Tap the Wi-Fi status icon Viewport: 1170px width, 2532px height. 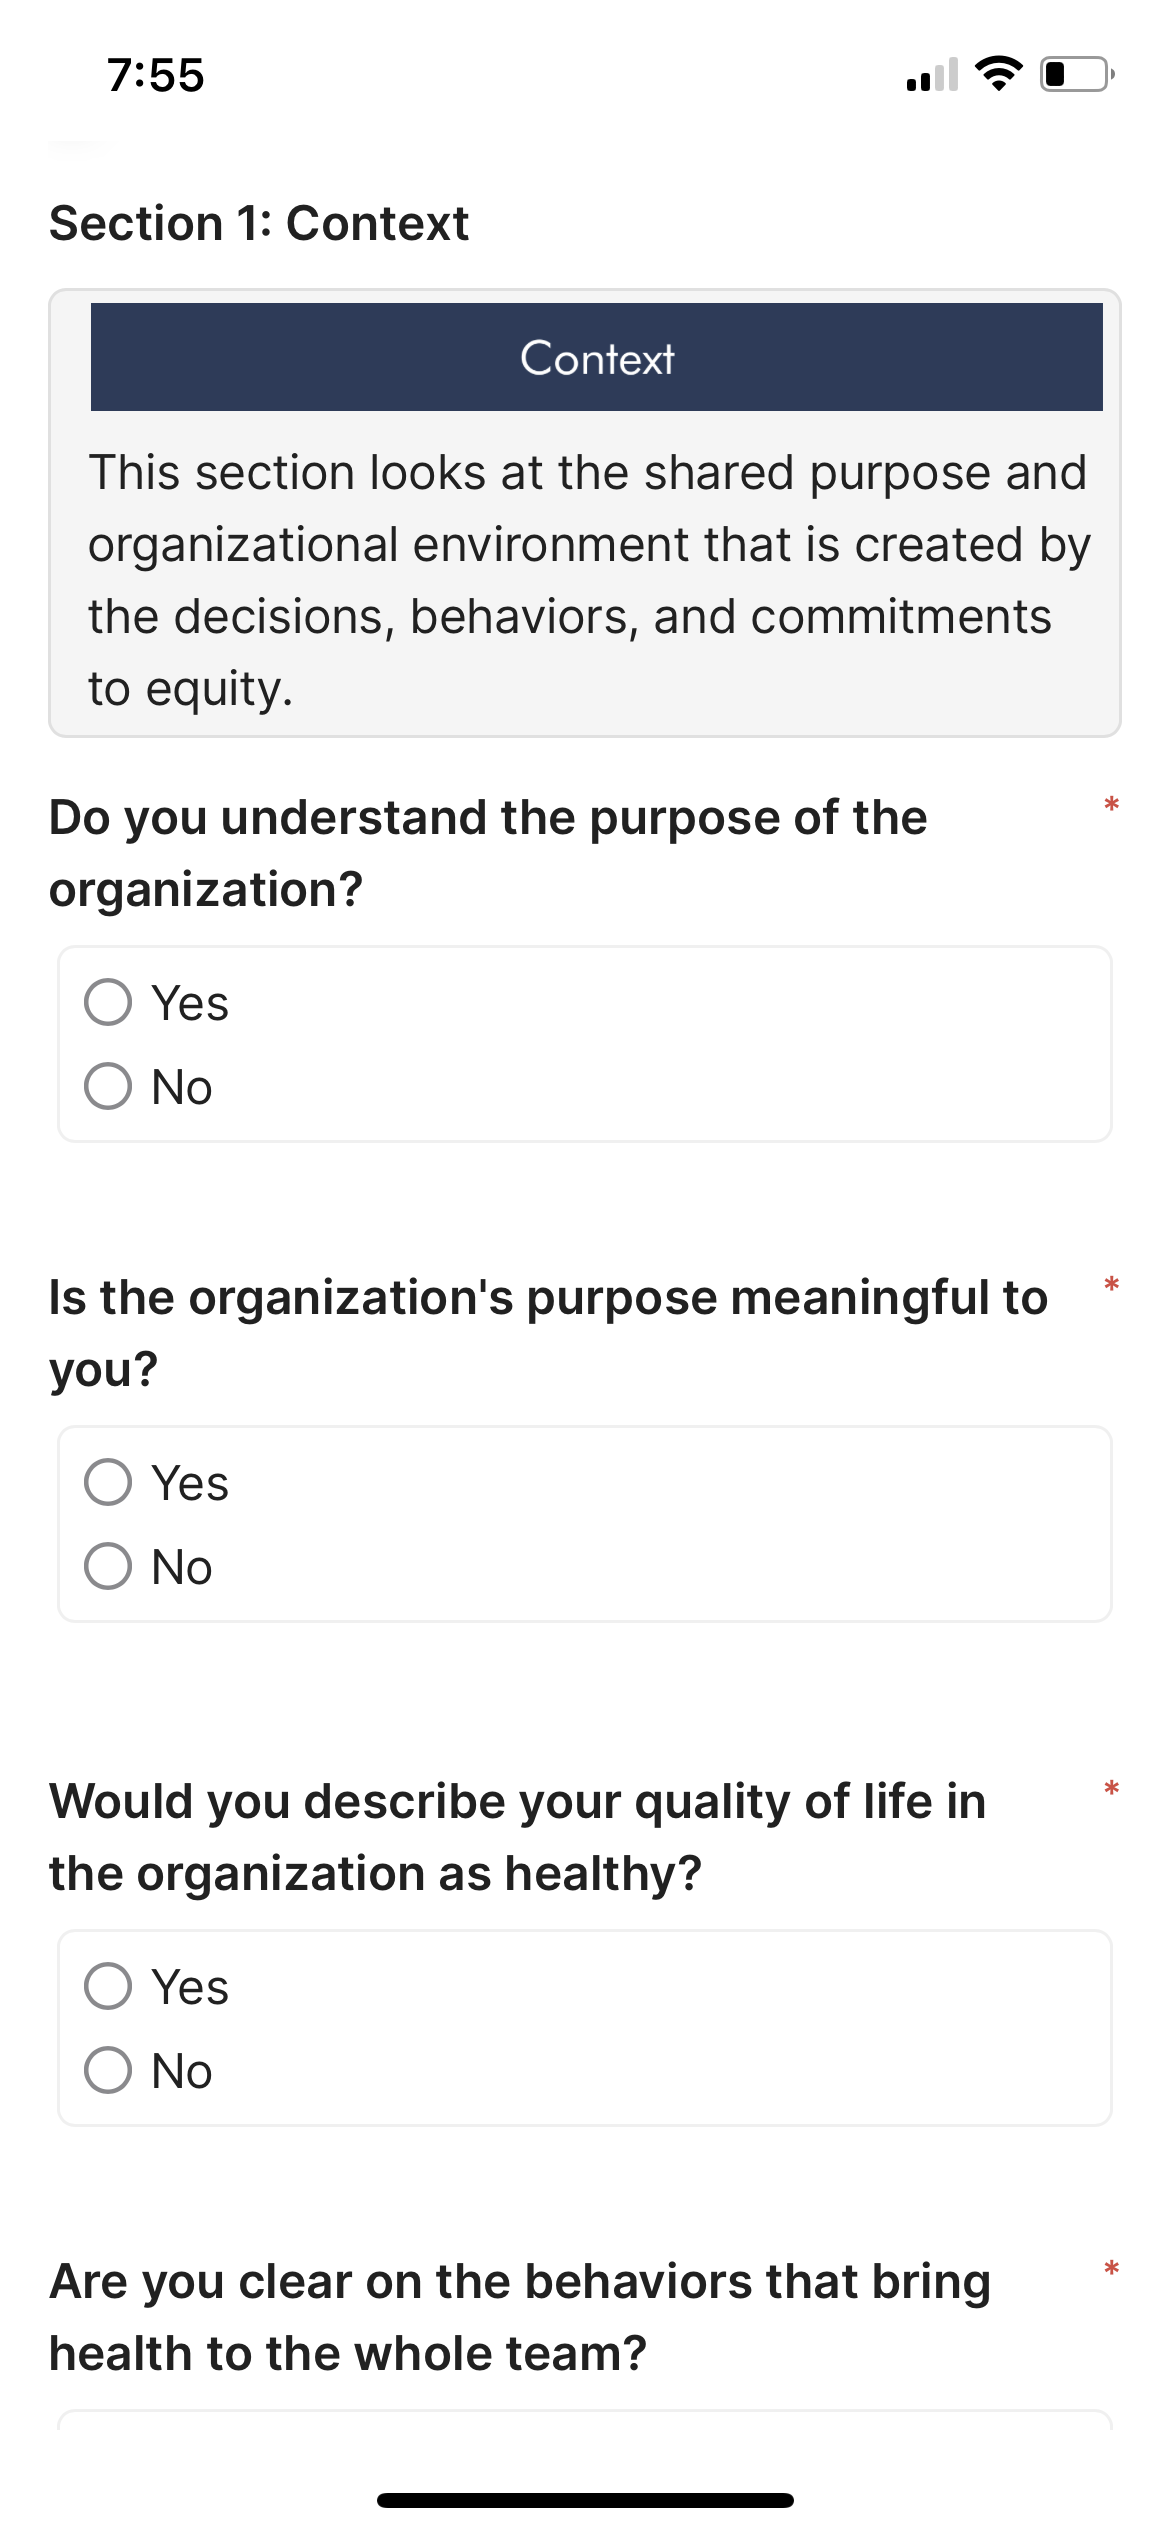998,74
